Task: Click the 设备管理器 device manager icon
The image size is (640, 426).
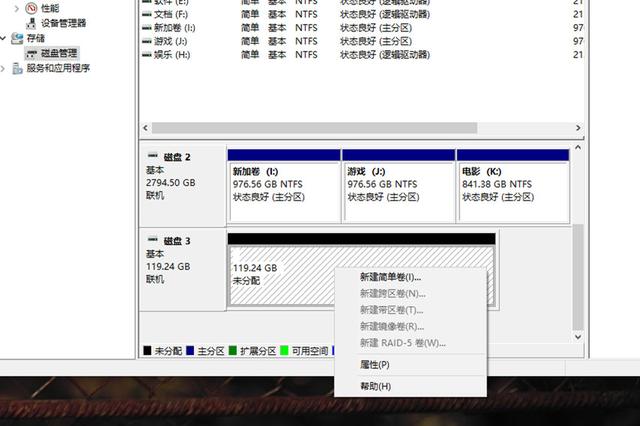Action: point(31,23)
